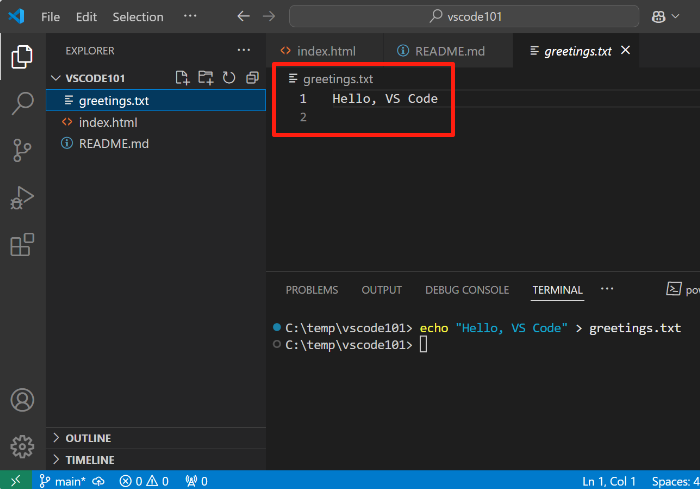Viewport: 700px width, 489px height.
Task: Go to line via Ln 1, Col 1
Action: click(x=608, y=481)
